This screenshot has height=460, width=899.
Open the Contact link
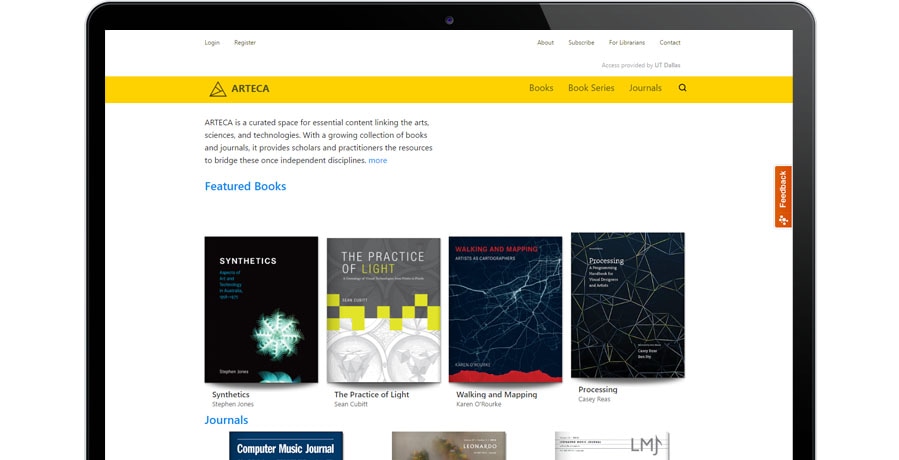(x=670, y=42)
